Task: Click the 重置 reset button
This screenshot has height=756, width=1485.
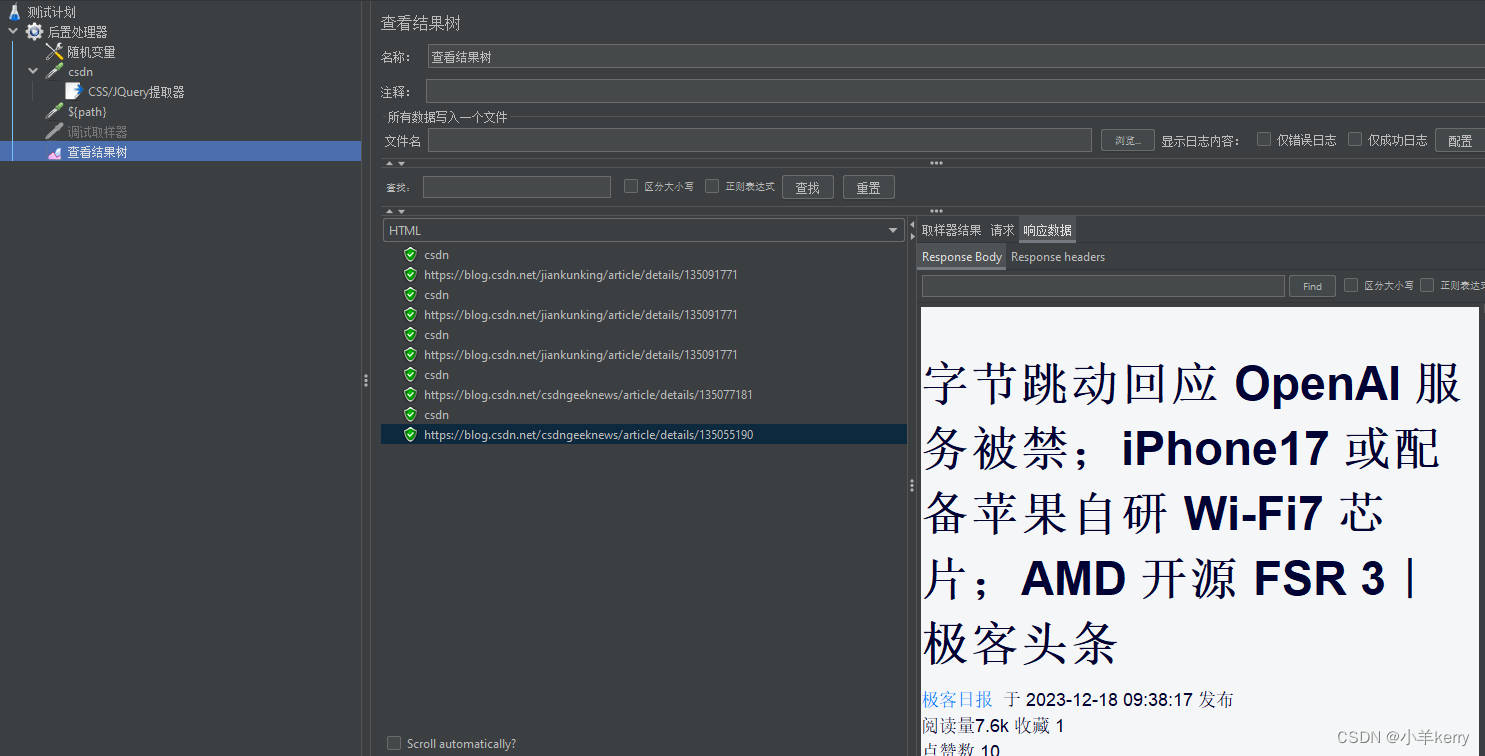Action: (x=869, y=187)
